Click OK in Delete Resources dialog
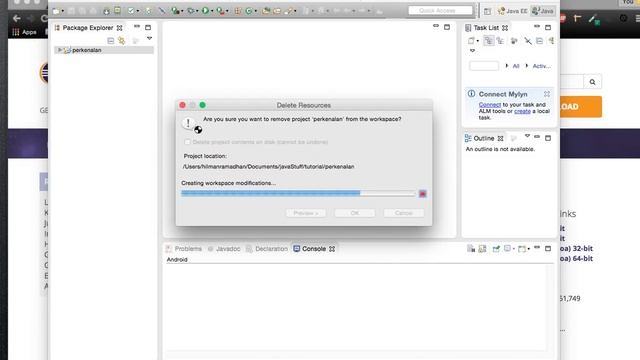 pos(355,213)
